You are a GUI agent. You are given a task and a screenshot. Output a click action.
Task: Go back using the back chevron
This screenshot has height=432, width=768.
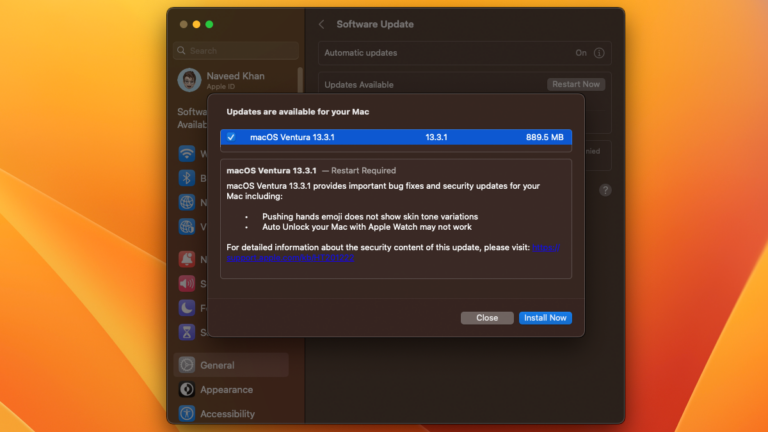pos(321,24)
